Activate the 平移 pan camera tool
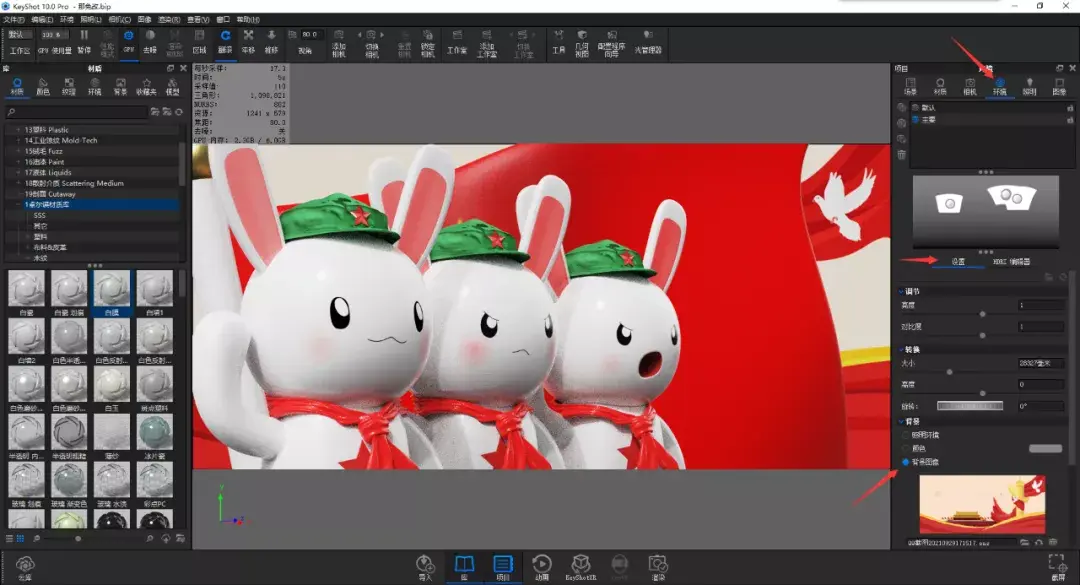Image resolution: width=1080 pixels, height=585 pixels. (249, 41)
